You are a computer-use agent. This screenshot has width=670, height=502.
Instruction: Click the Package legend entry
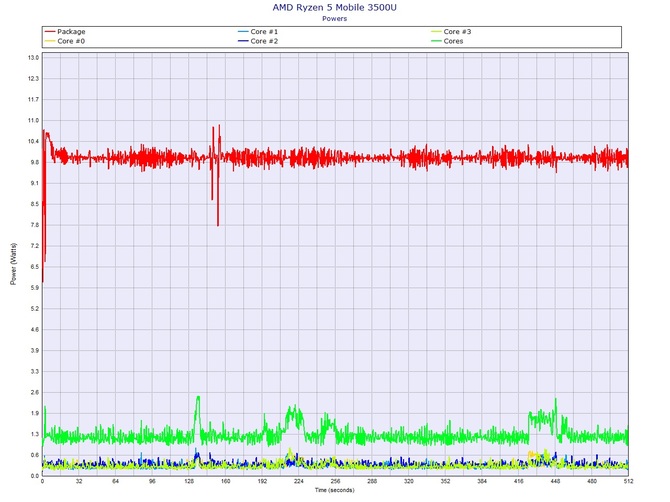(65, 32)
